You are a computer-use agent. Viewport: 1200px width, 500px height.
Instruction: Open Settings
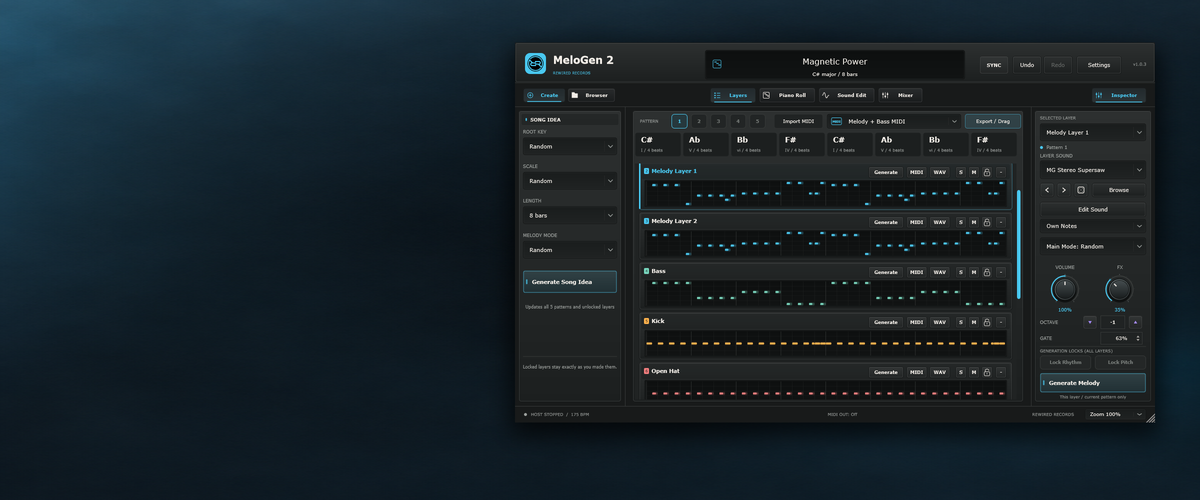click(x=1099, y=65)
